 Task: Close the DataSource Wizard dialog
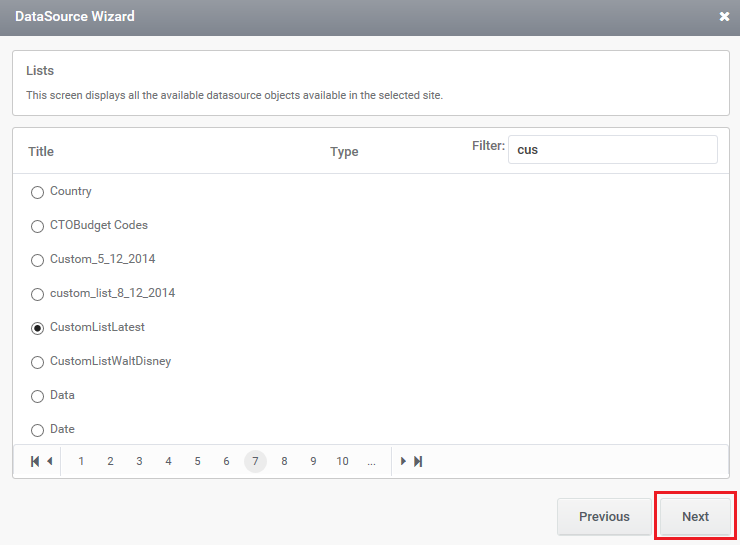724,17
